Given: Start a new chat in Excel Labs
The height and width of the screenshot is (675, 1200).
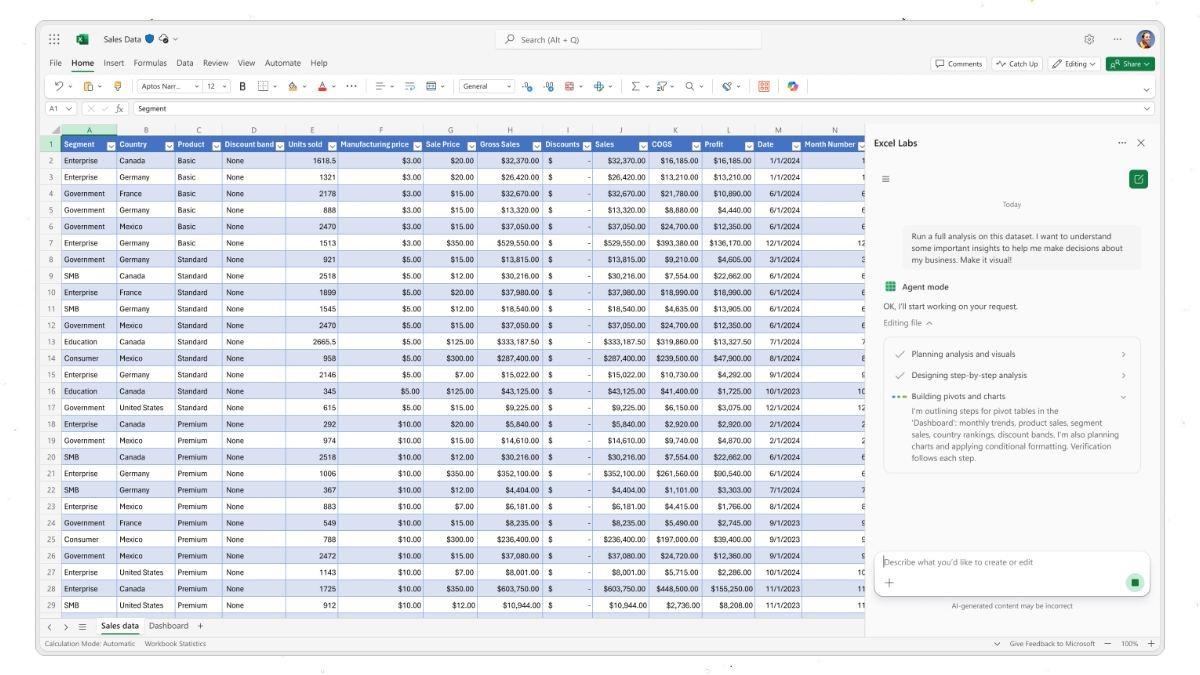Looking at the screenshot, I should coord(1138,179).
